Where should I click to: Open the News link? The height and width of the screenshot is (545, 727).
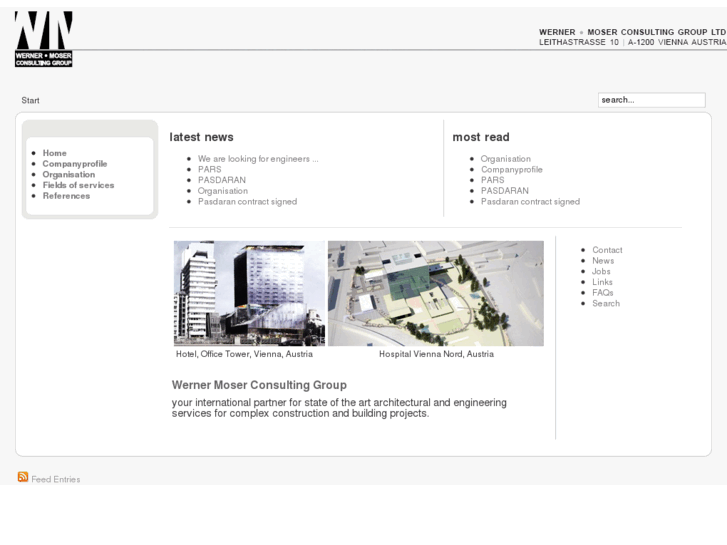click(603, 261)
